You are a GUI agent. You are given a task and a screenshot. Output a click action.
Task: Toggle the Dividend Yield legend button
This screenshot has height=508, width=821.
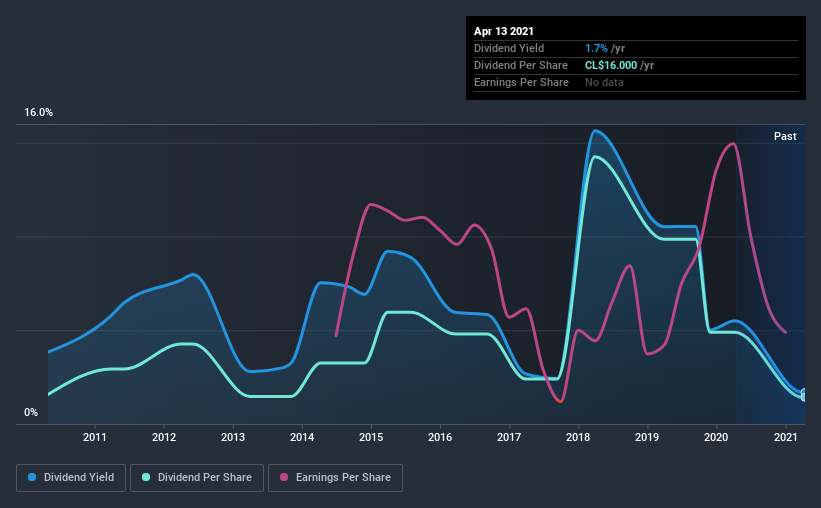[x=71, y=478]
